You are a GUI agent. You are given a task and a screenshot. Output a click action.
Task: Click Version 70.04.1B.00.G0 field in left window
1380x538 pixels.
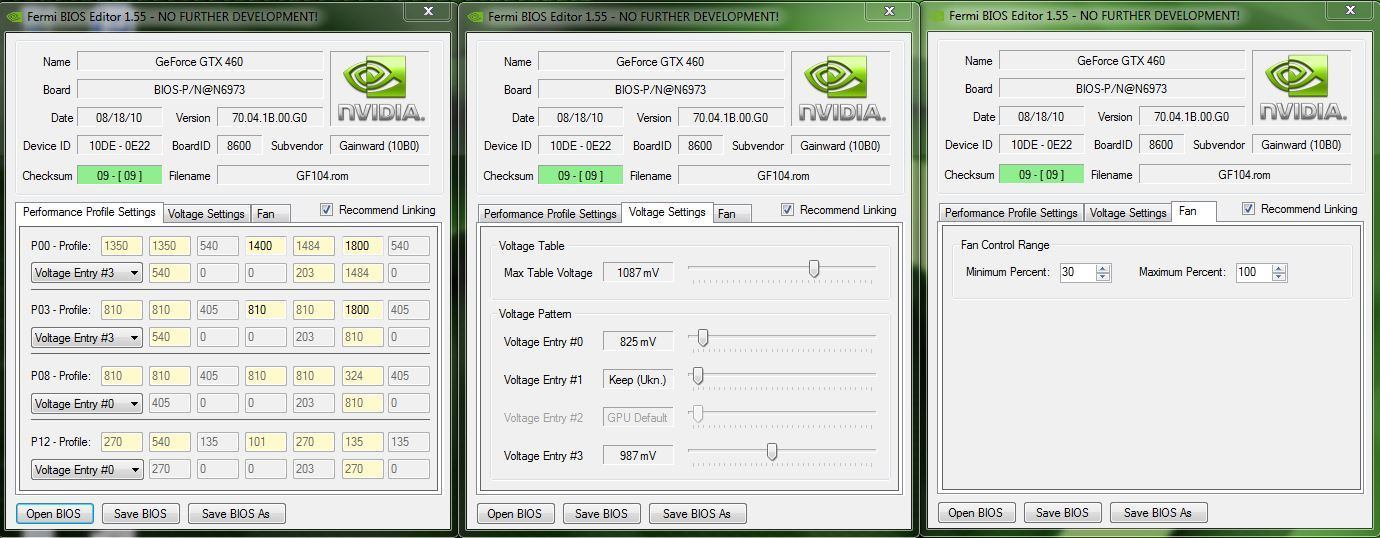270,118
